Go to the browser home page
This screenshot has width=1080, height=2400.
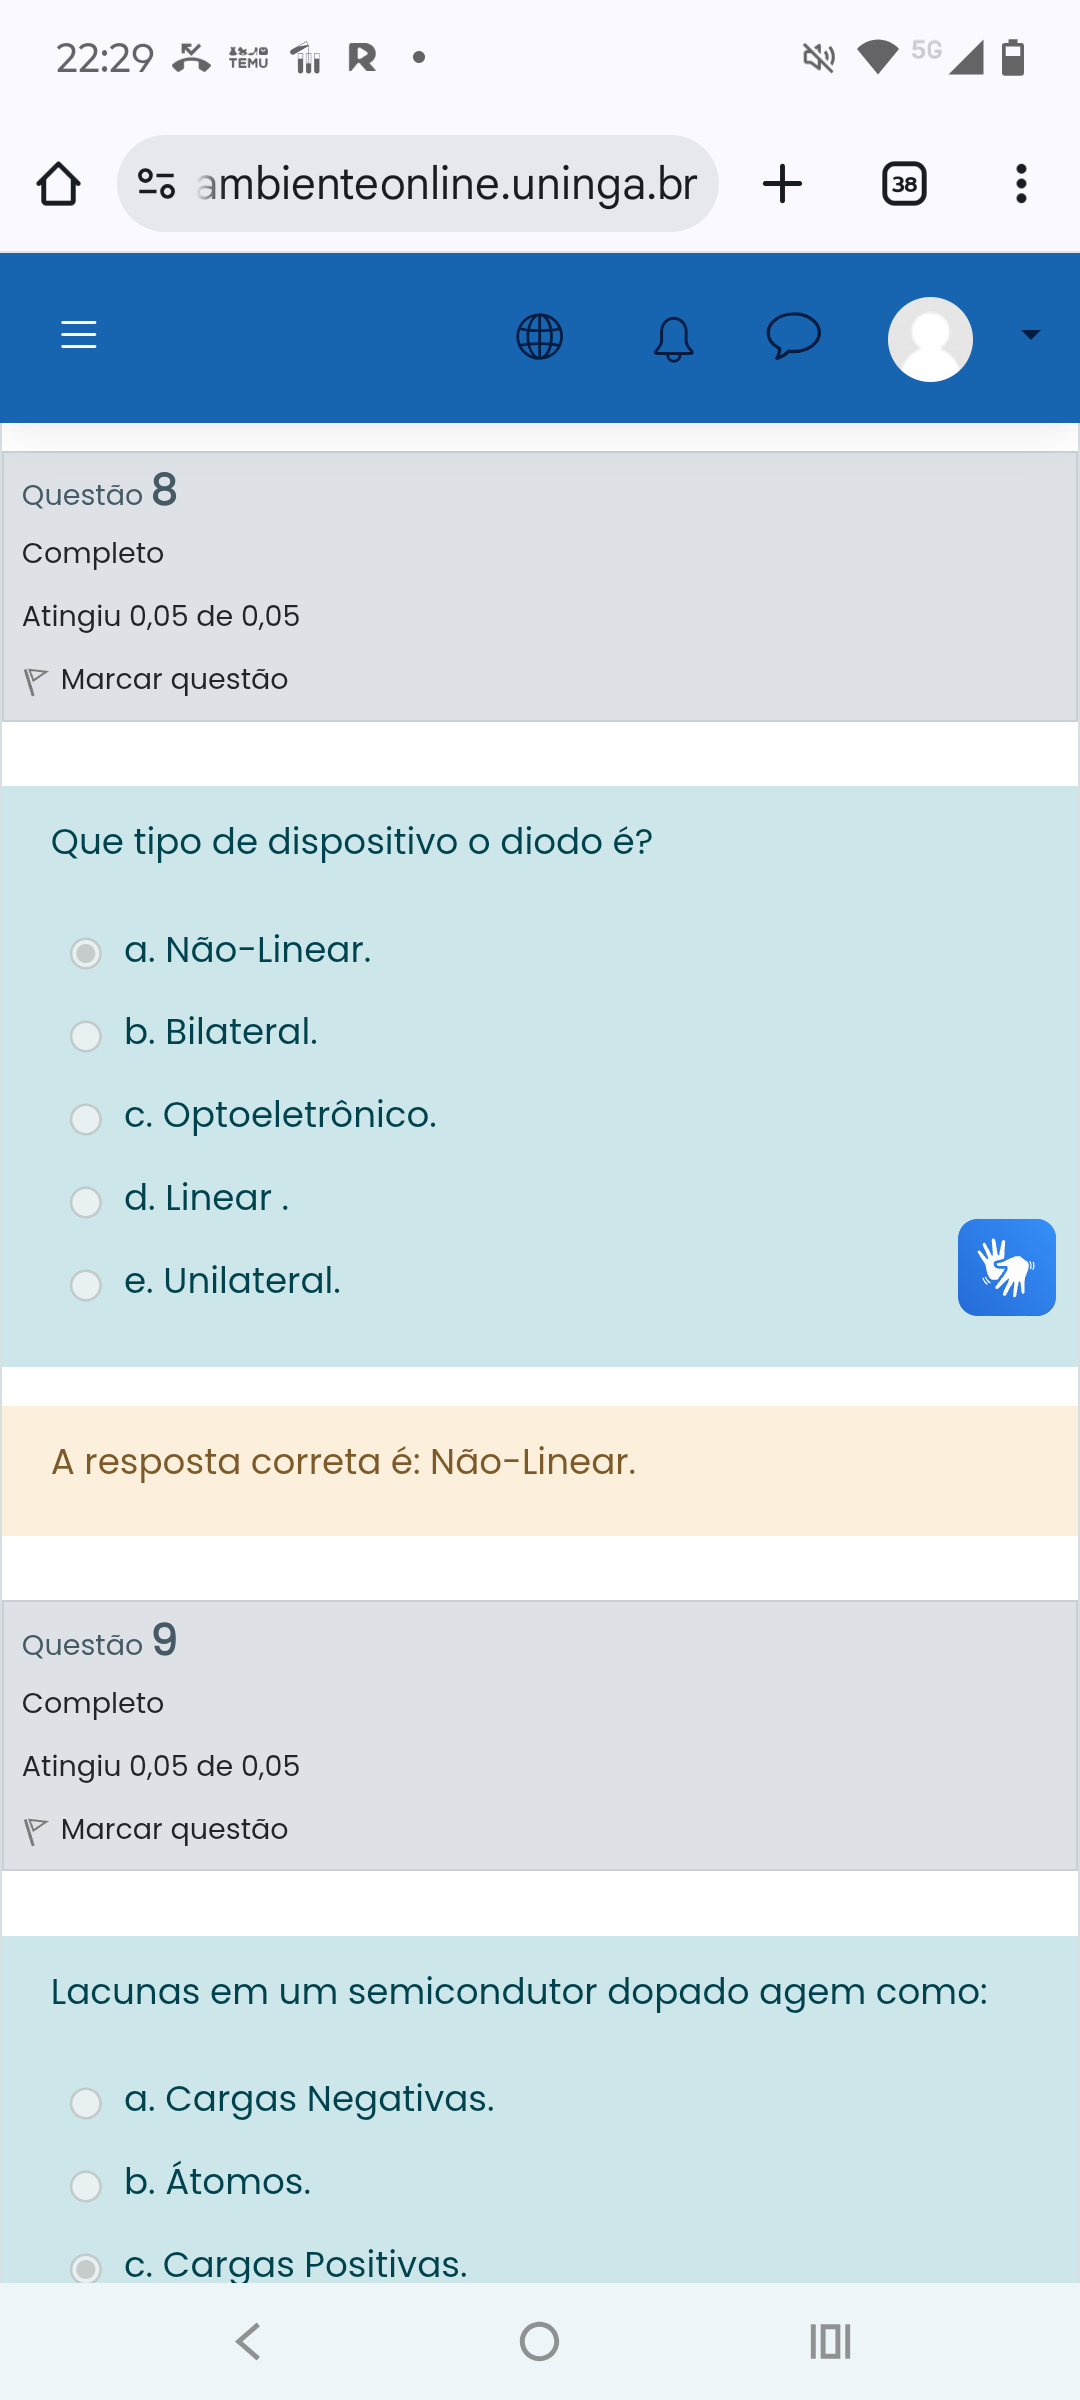tap(58, 184)
